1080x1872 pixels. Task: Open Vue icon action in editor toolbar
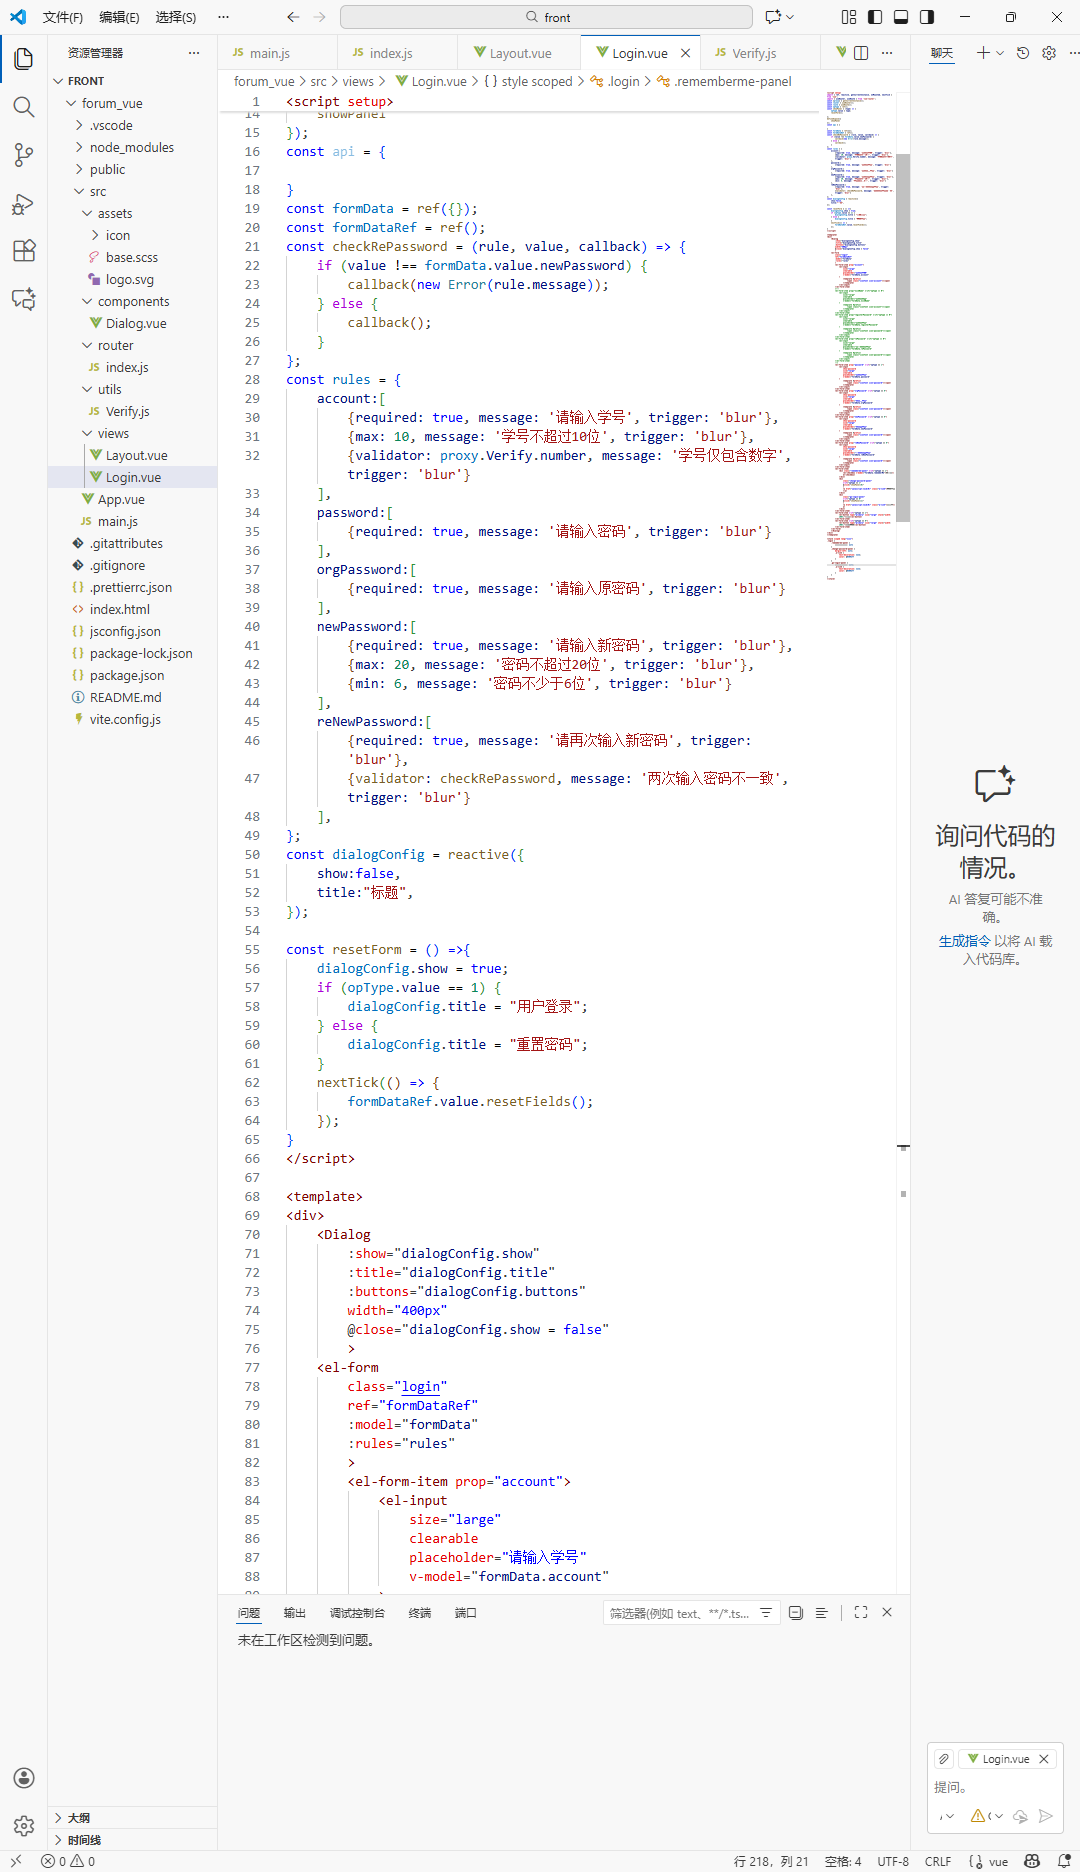841,53
